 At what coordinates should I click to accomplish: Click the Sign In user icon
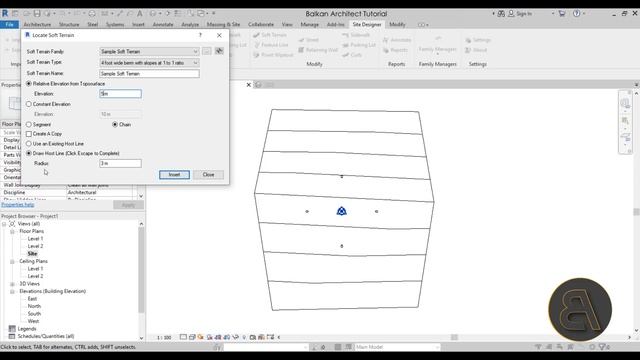(511, 13)
